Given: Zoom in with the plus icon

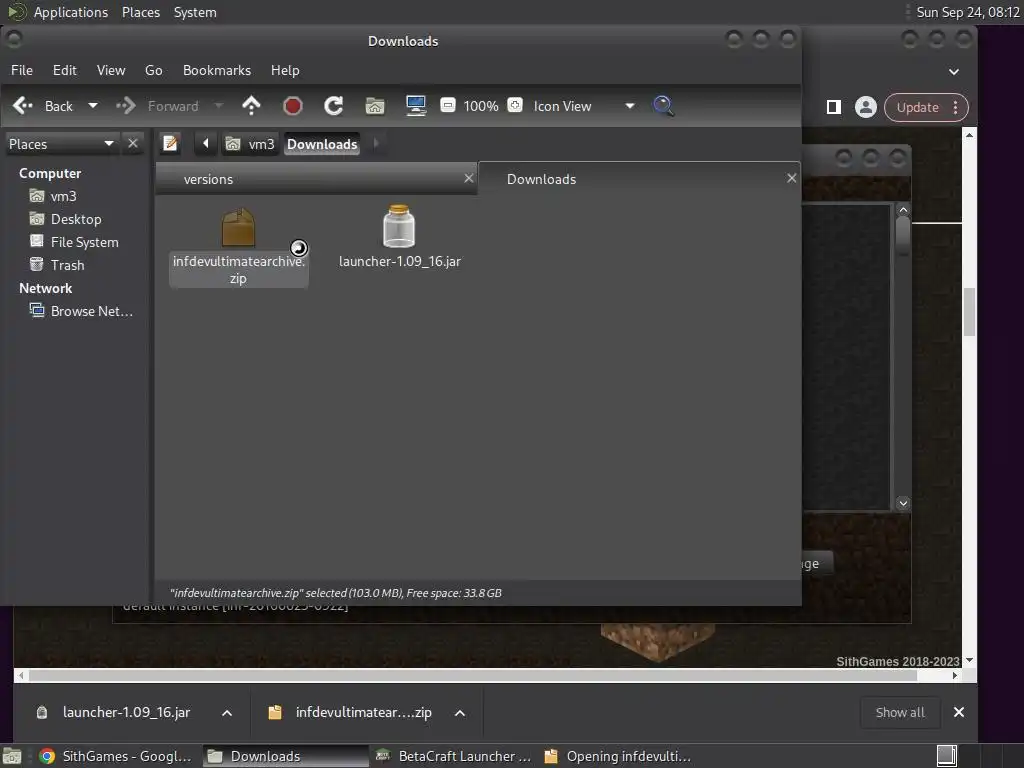Looking at the screenshot, I should 515,105.
